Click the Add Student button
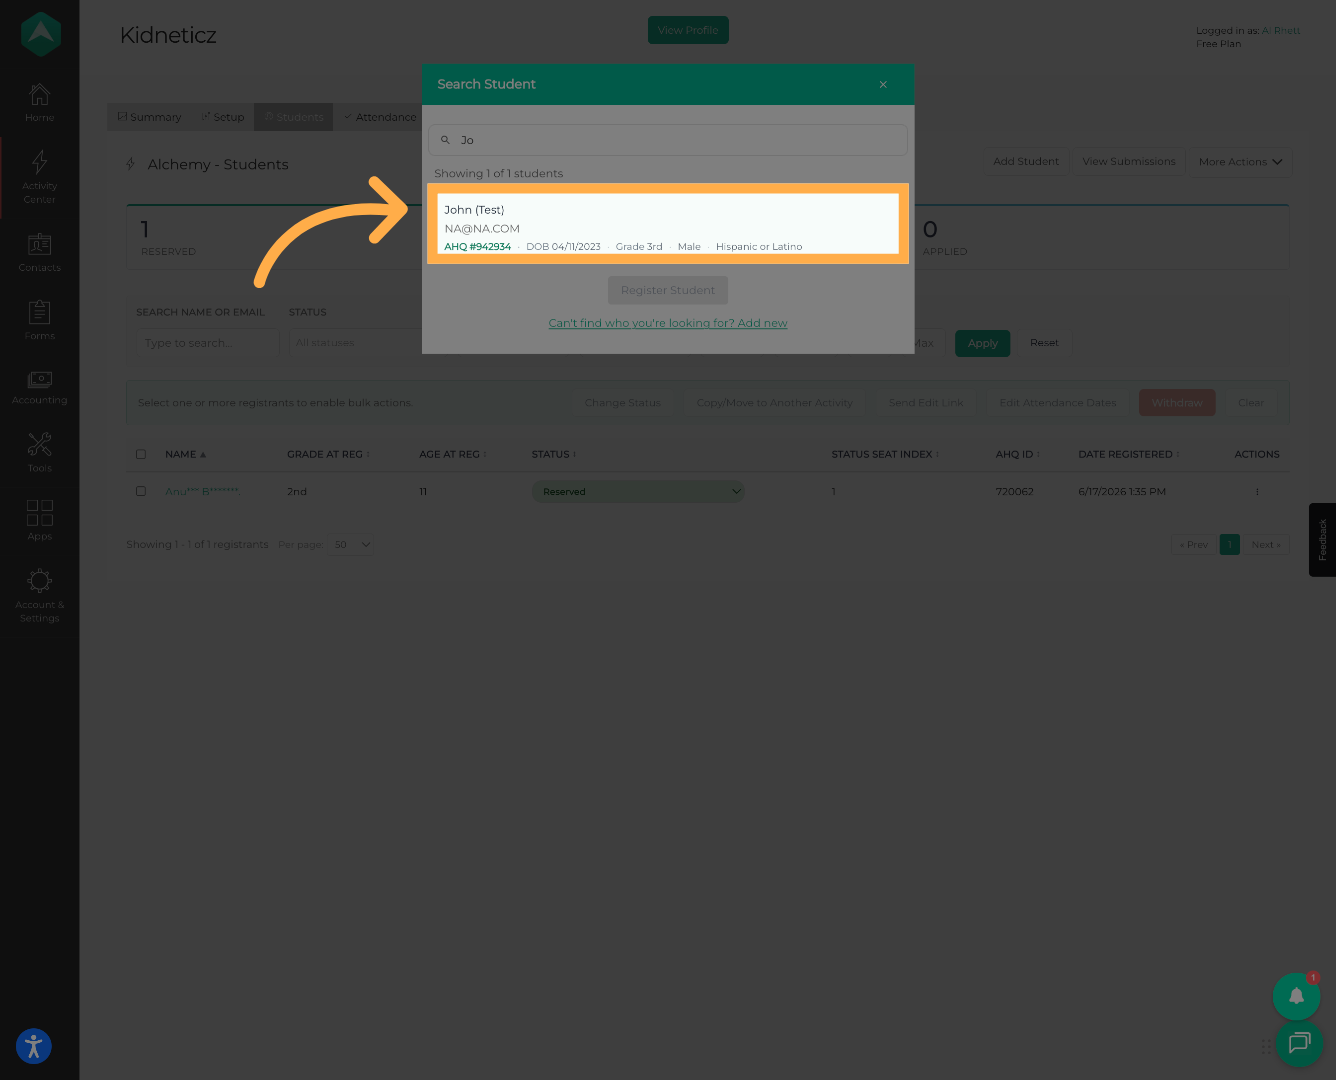The image size is (1336, 1080). 1025,162
